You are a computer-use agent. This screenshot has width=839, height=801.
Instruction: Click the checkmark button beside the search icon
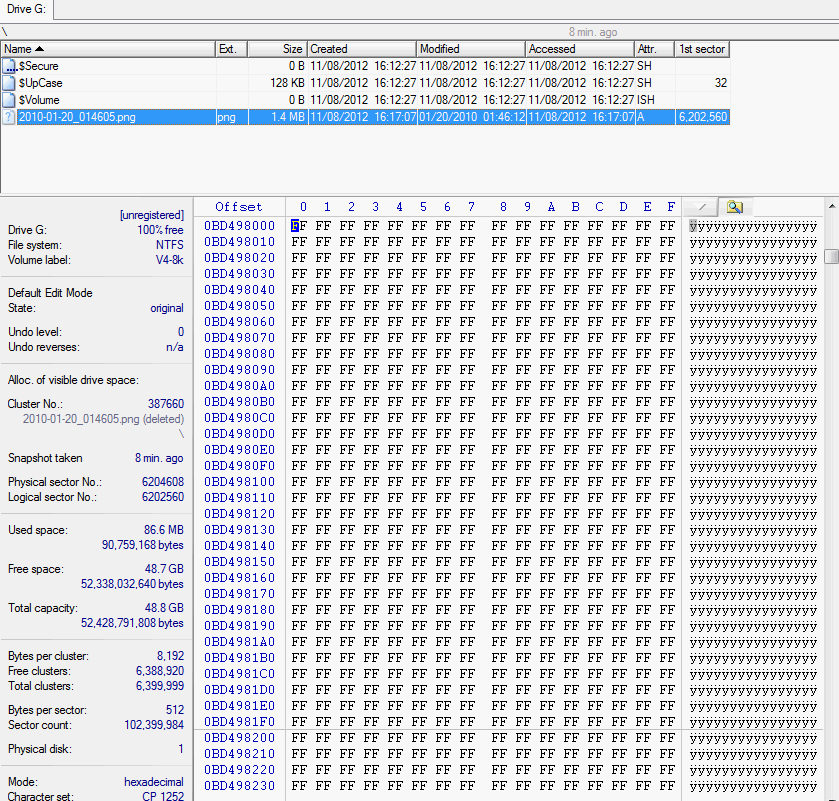point(701,207)
